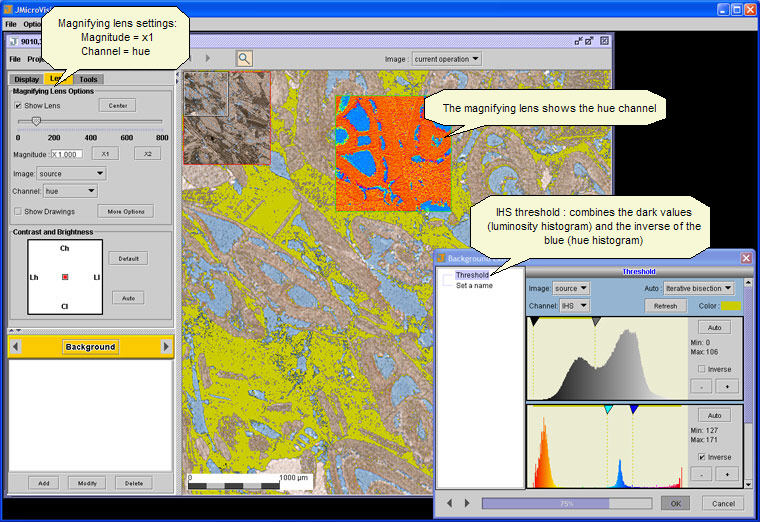Click the yellow threshold Color swatch
760x522 pixels.
point(730,306)
